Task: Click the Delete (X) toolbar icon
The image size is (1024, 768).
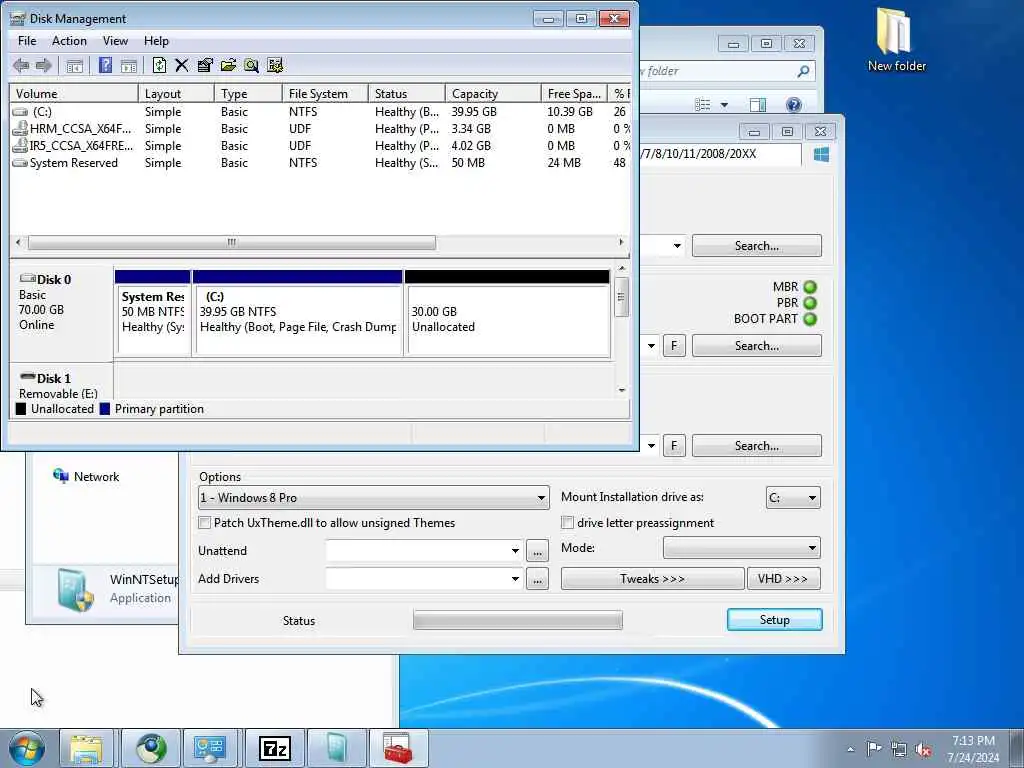Action: click(182, 65)
